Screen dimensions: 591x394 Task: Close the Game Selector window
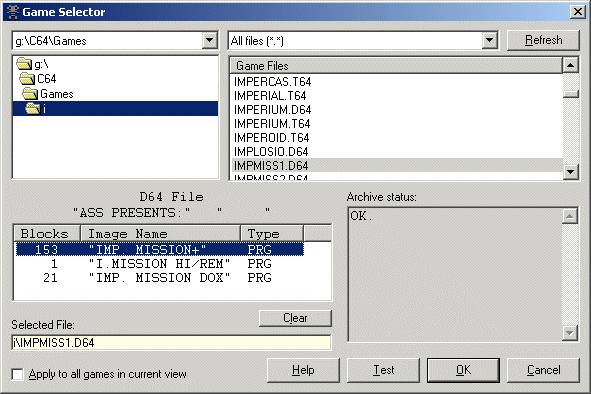(x=577, y=12)
